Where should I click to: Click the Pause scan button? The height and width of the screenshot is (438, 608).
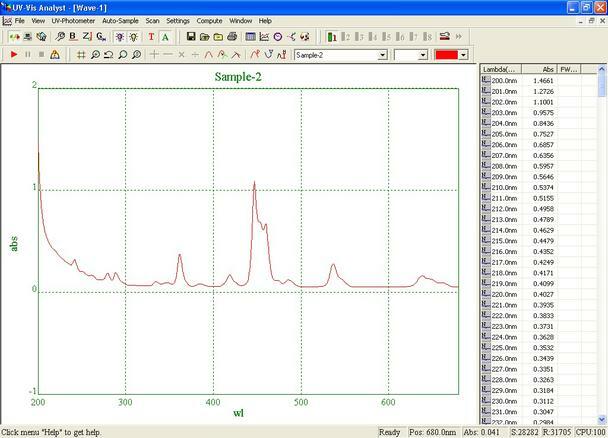(28, 55)
